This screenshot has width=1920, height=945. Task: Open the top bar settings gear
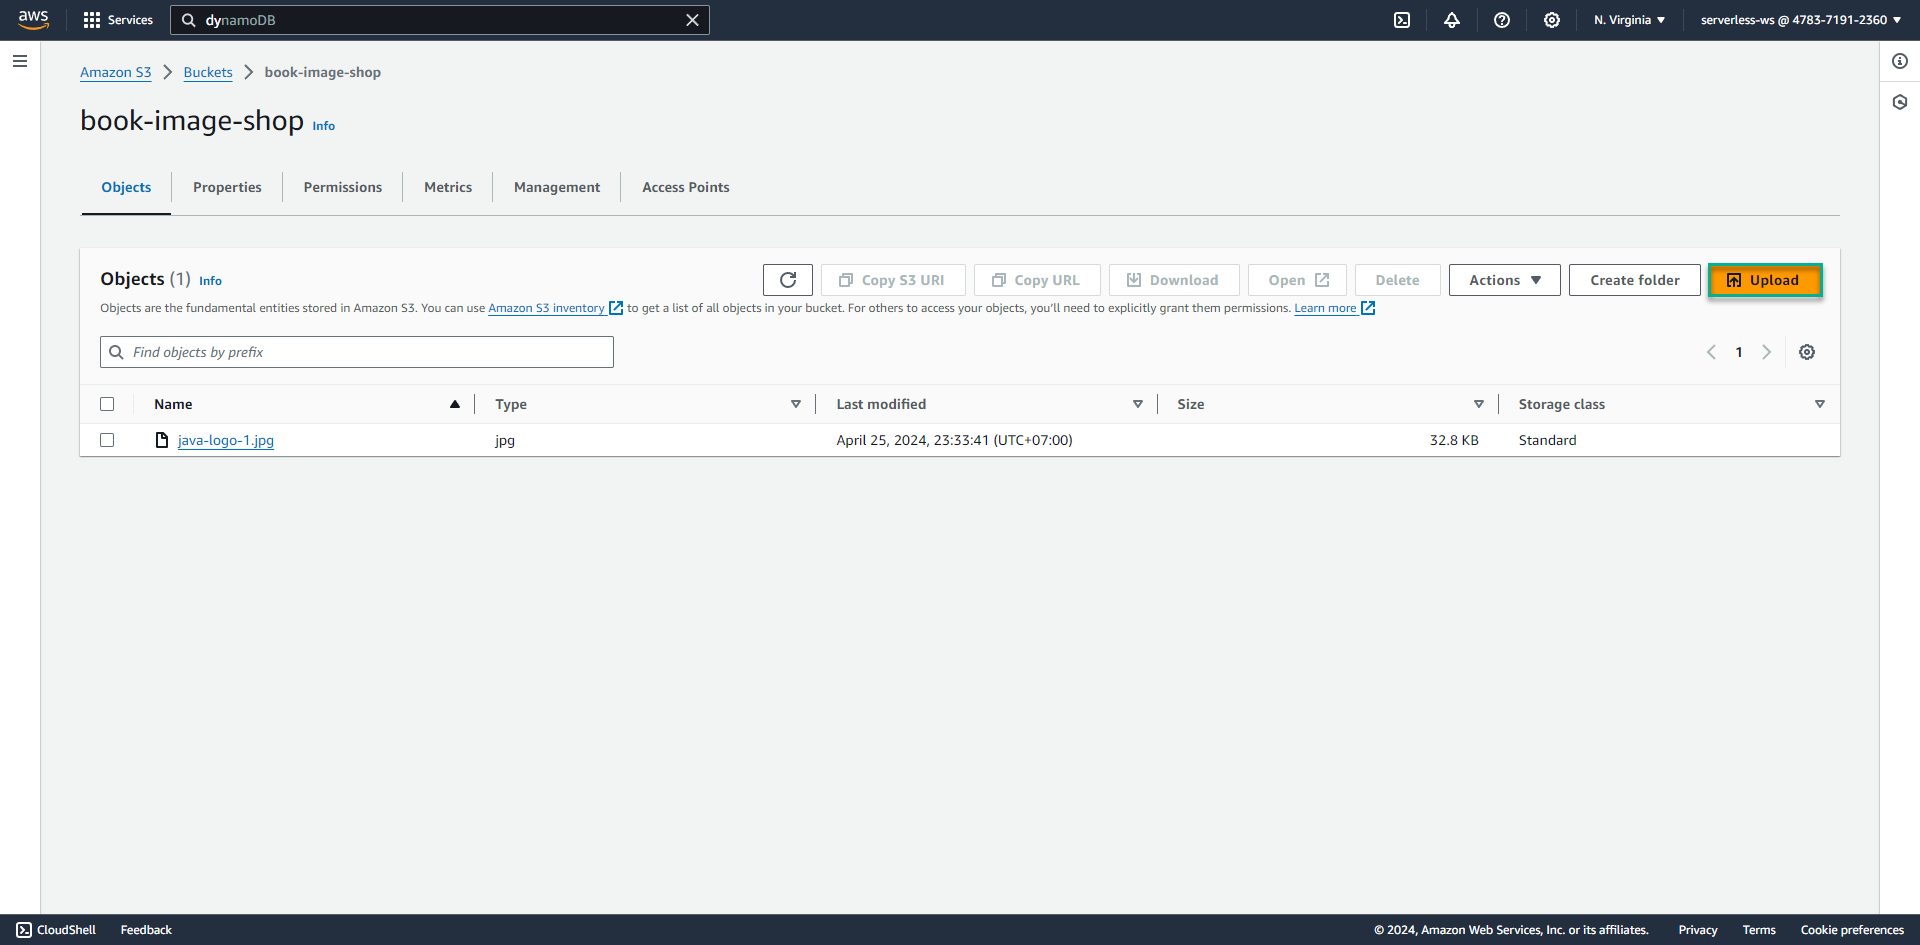tap(1552, 20)
